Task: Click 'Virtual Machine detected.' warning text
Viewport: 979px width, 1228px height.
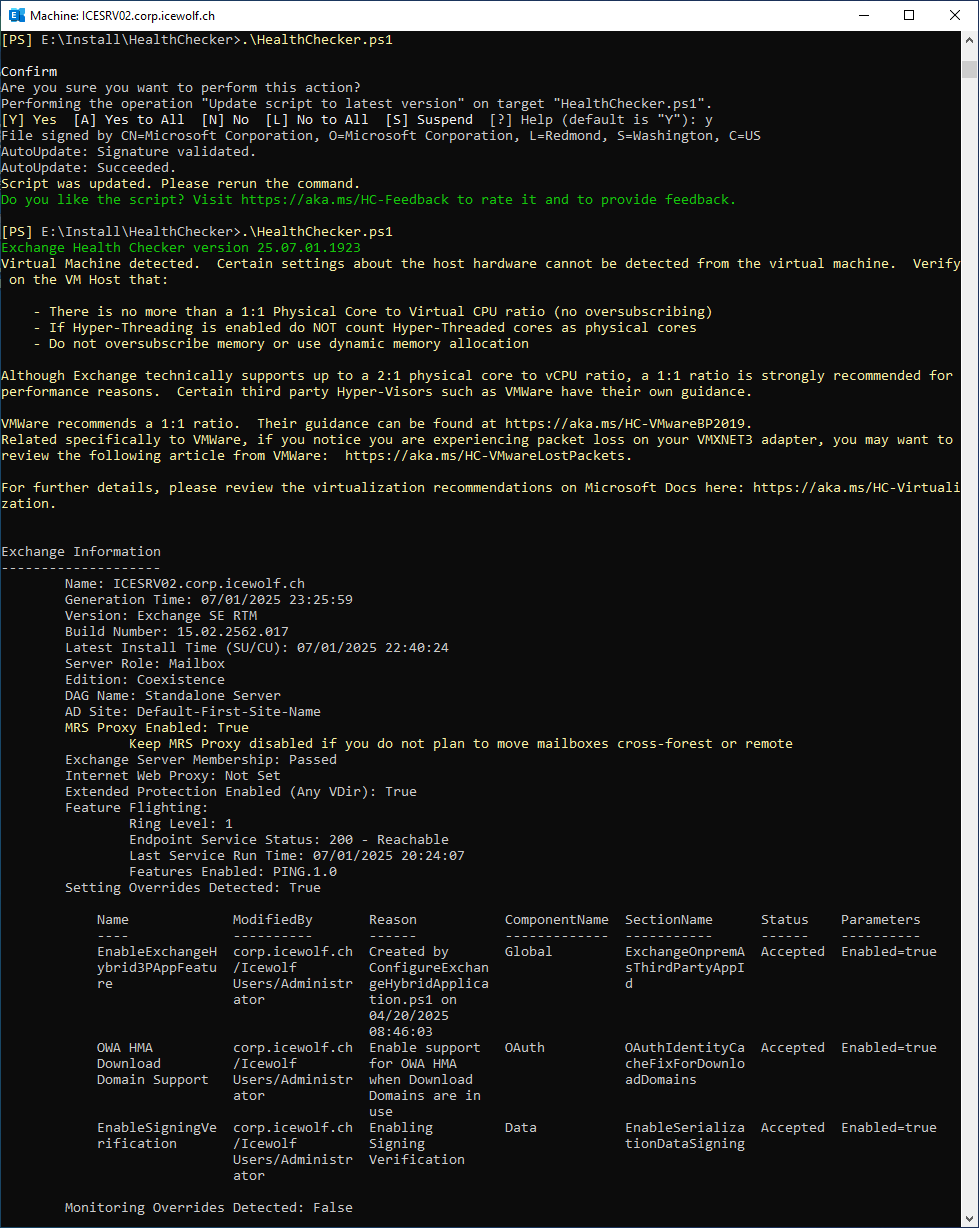Action: (x=101, y=264)
